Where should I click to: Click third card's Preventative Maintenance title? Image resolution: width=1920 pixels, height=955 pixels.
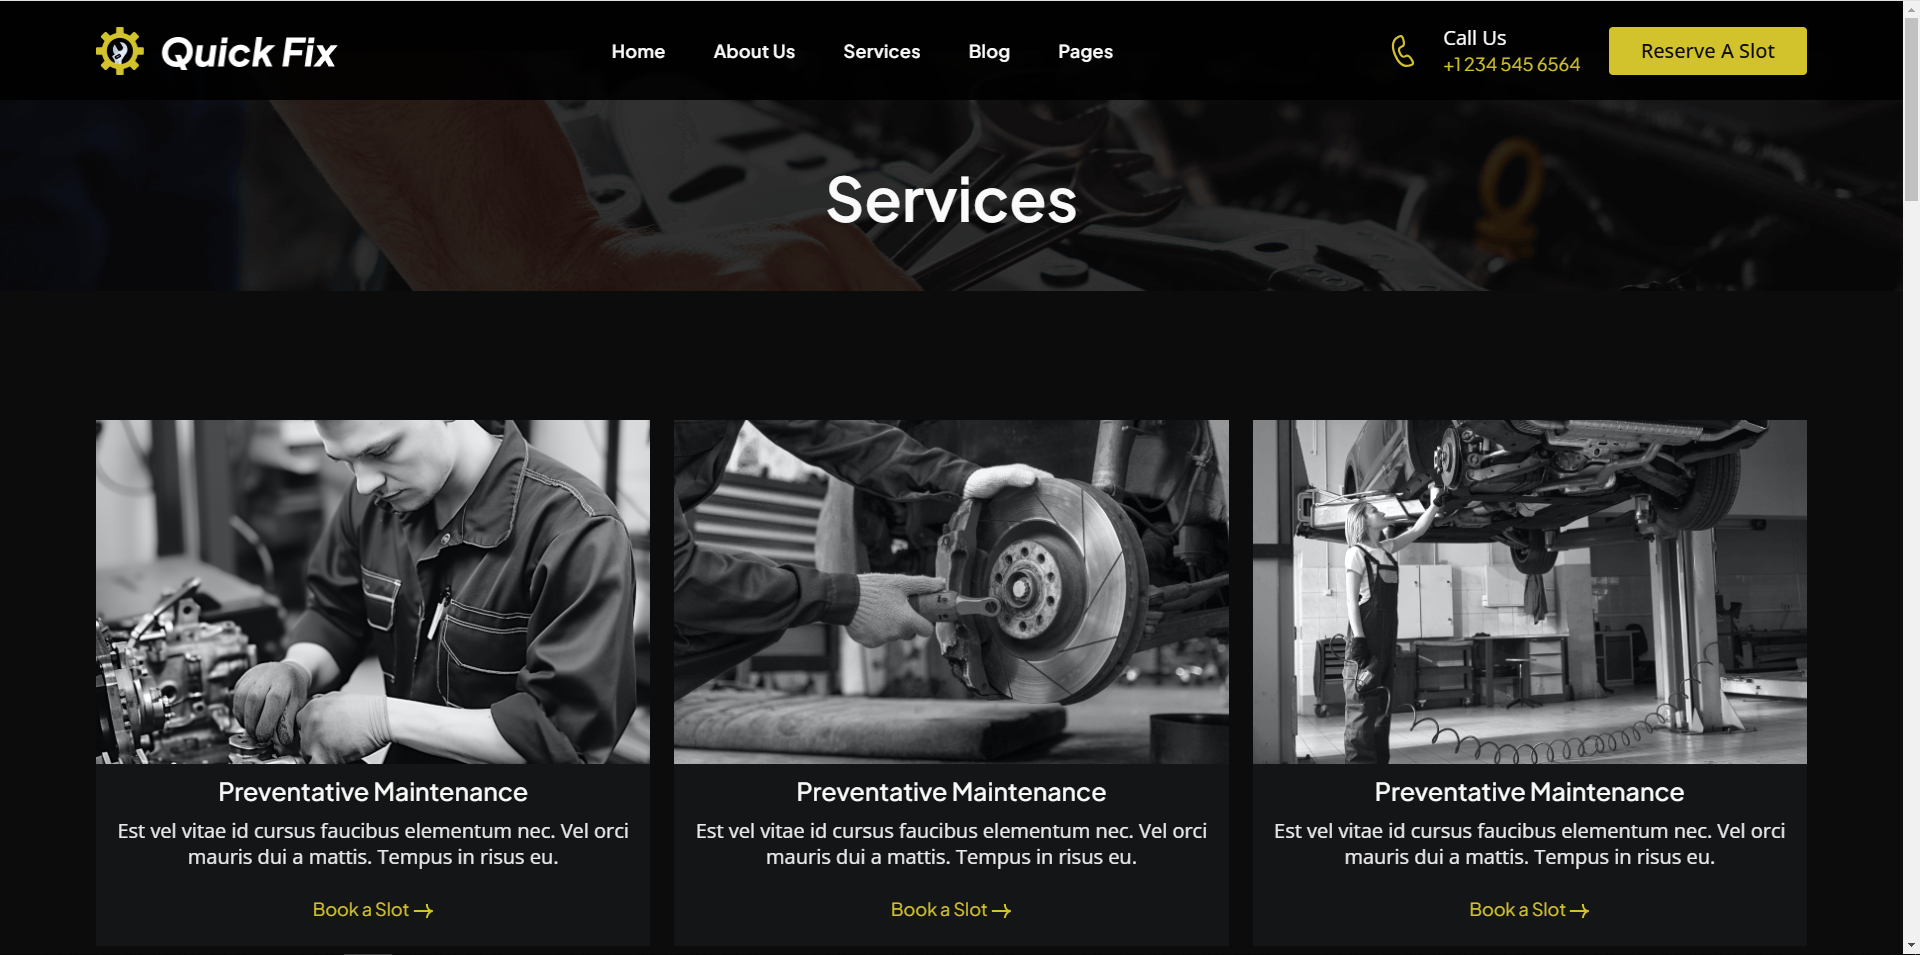[x=1529, y=792]
